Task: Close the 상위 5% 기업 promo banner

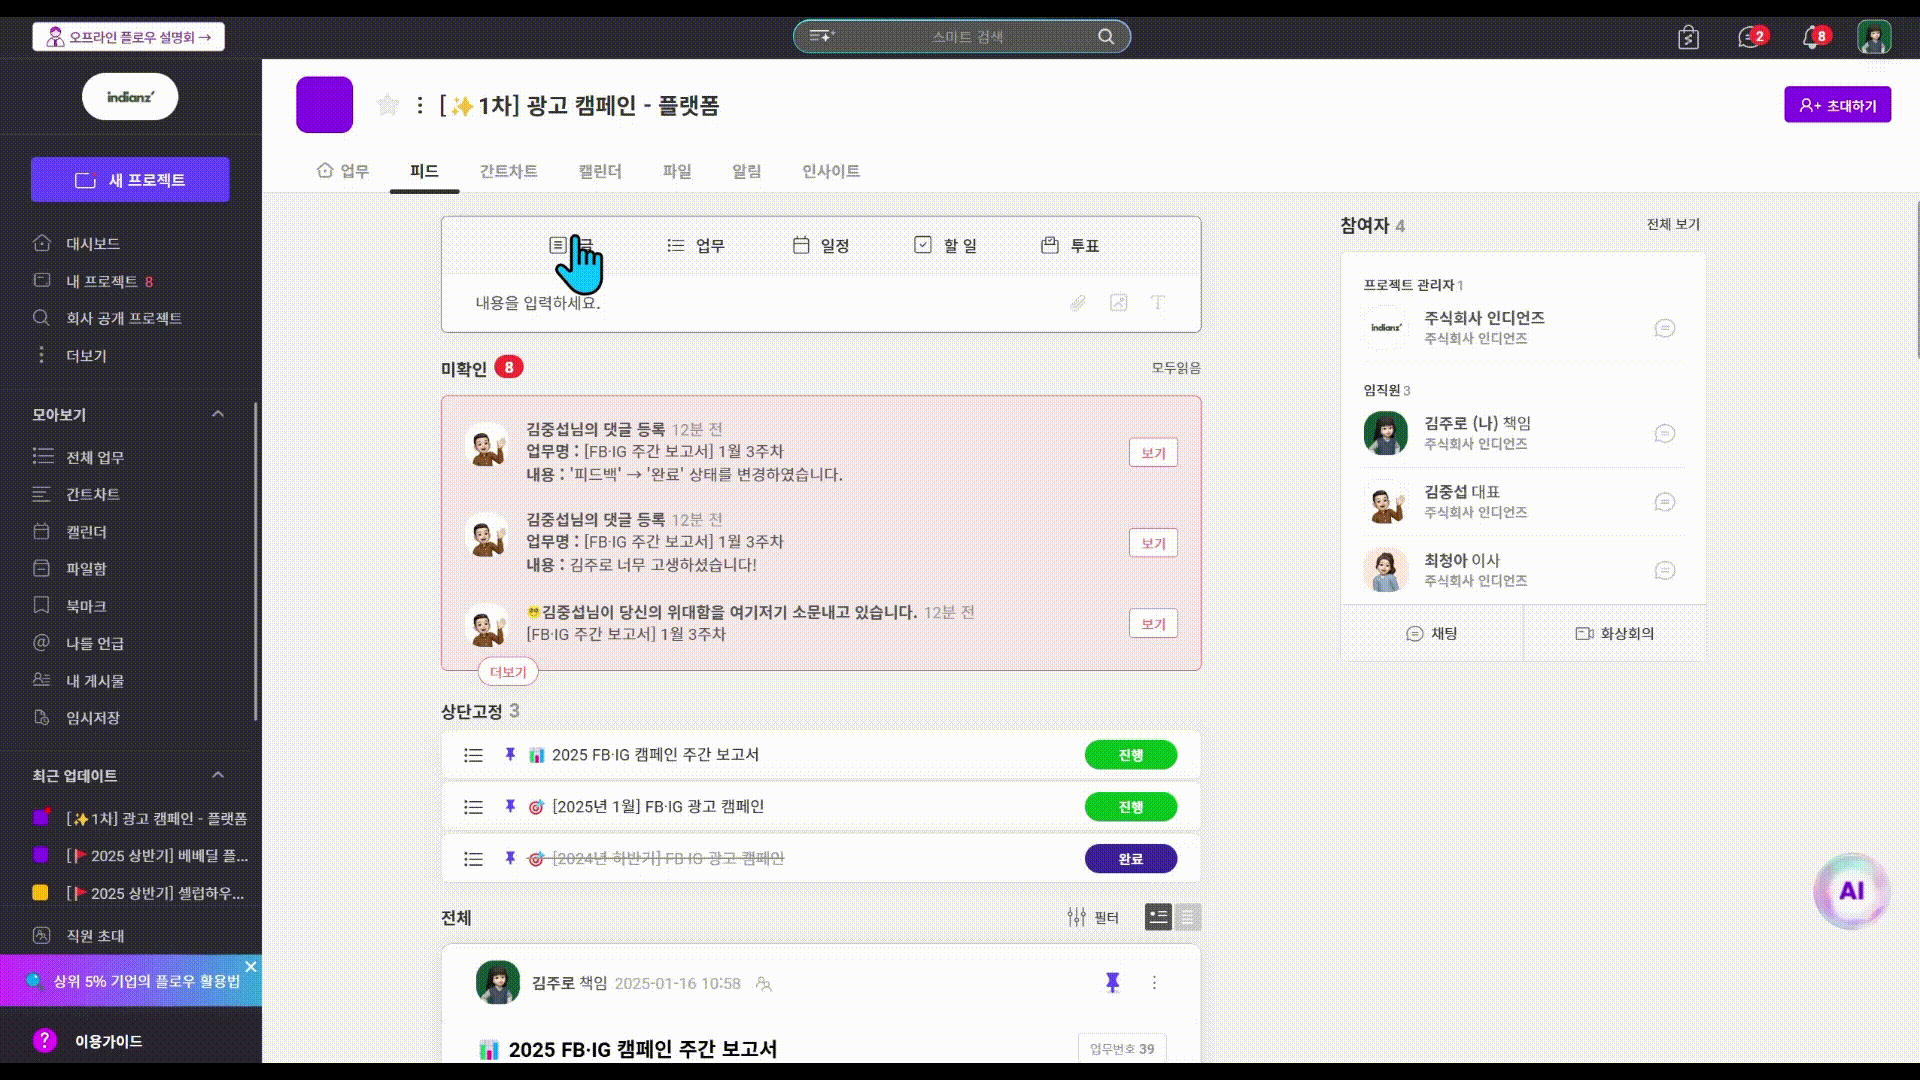Action: pos(251,967)
